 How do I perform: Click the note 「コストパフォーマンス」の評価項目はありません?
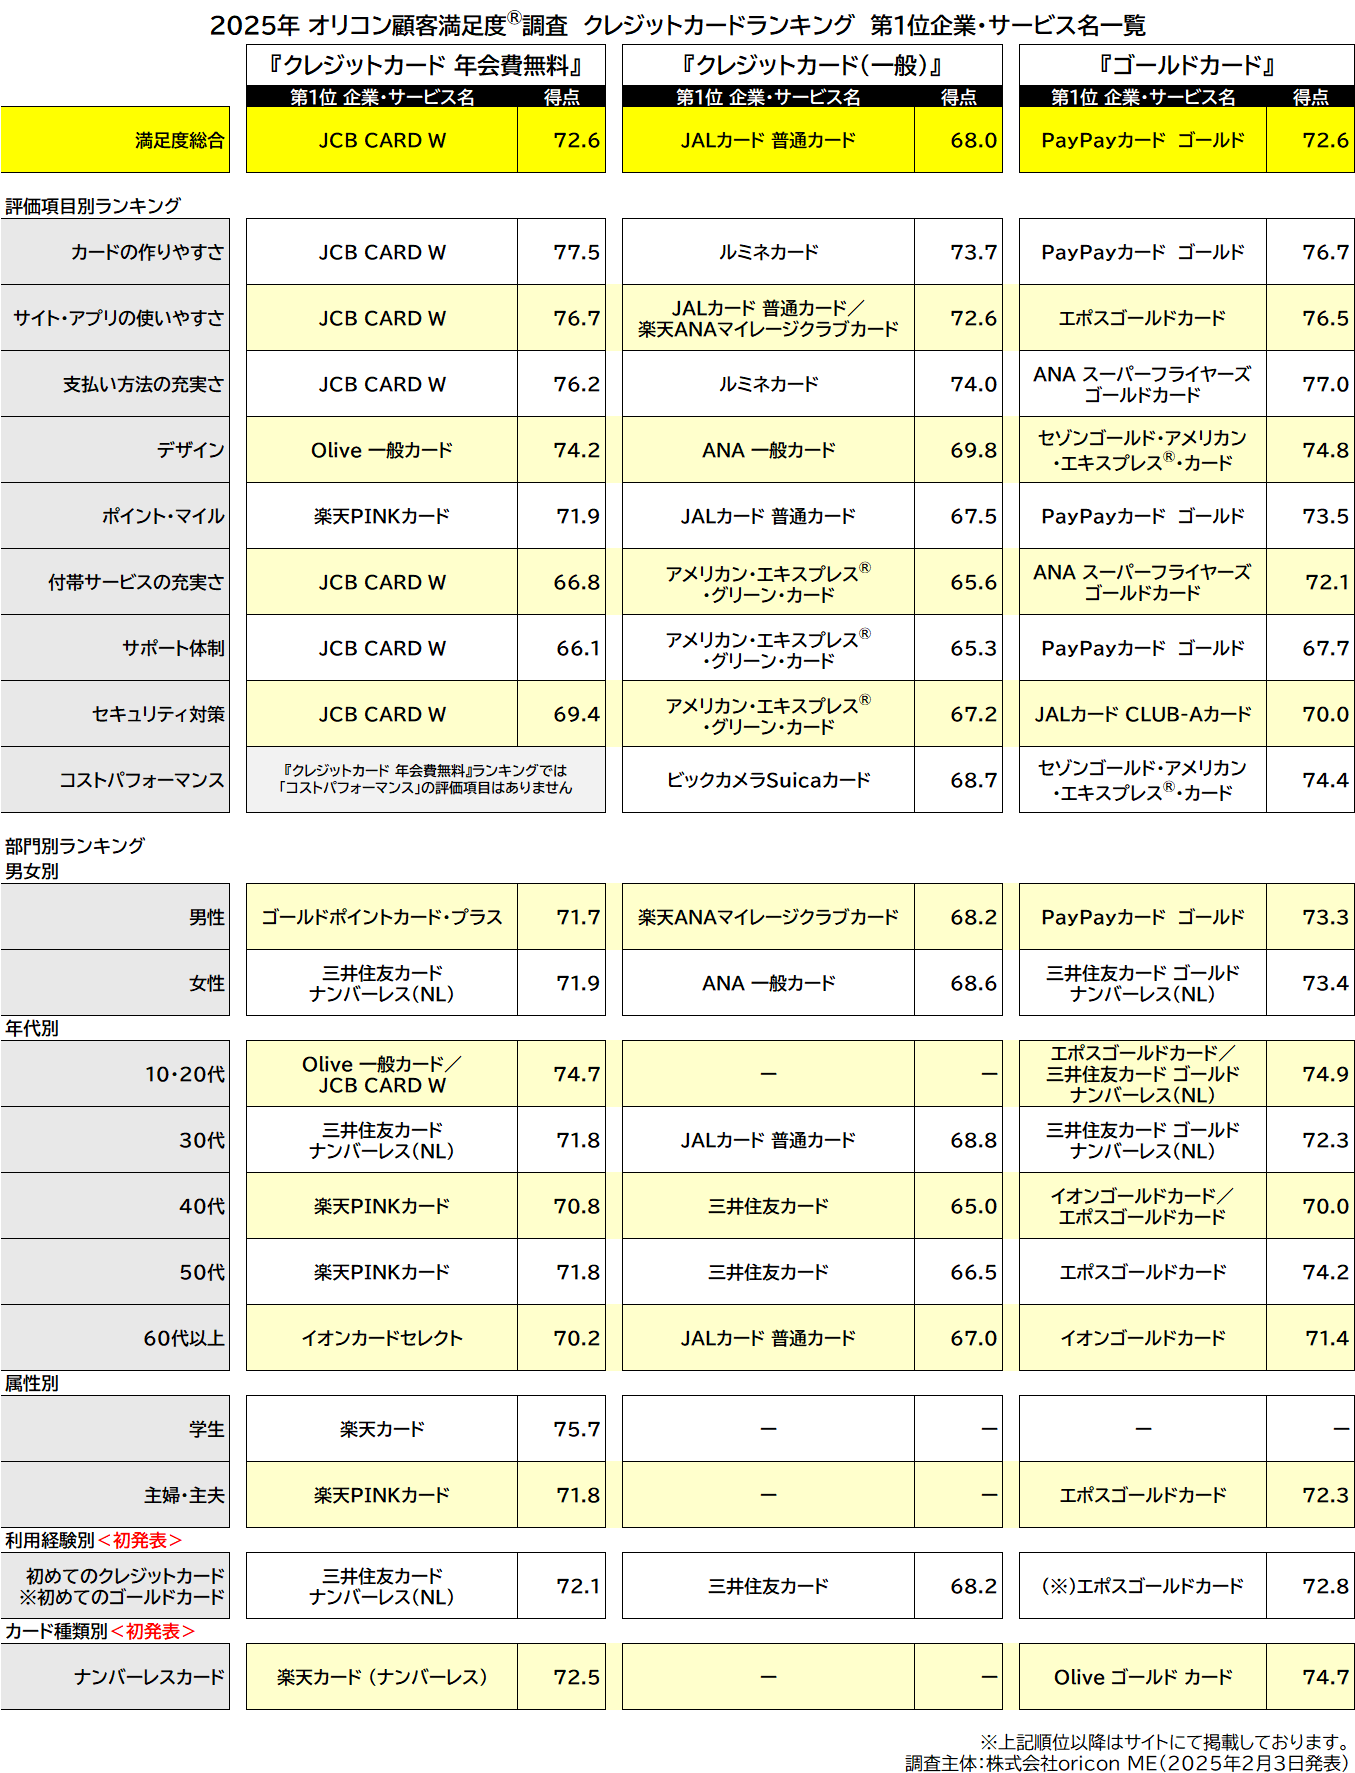coord(426,788)
